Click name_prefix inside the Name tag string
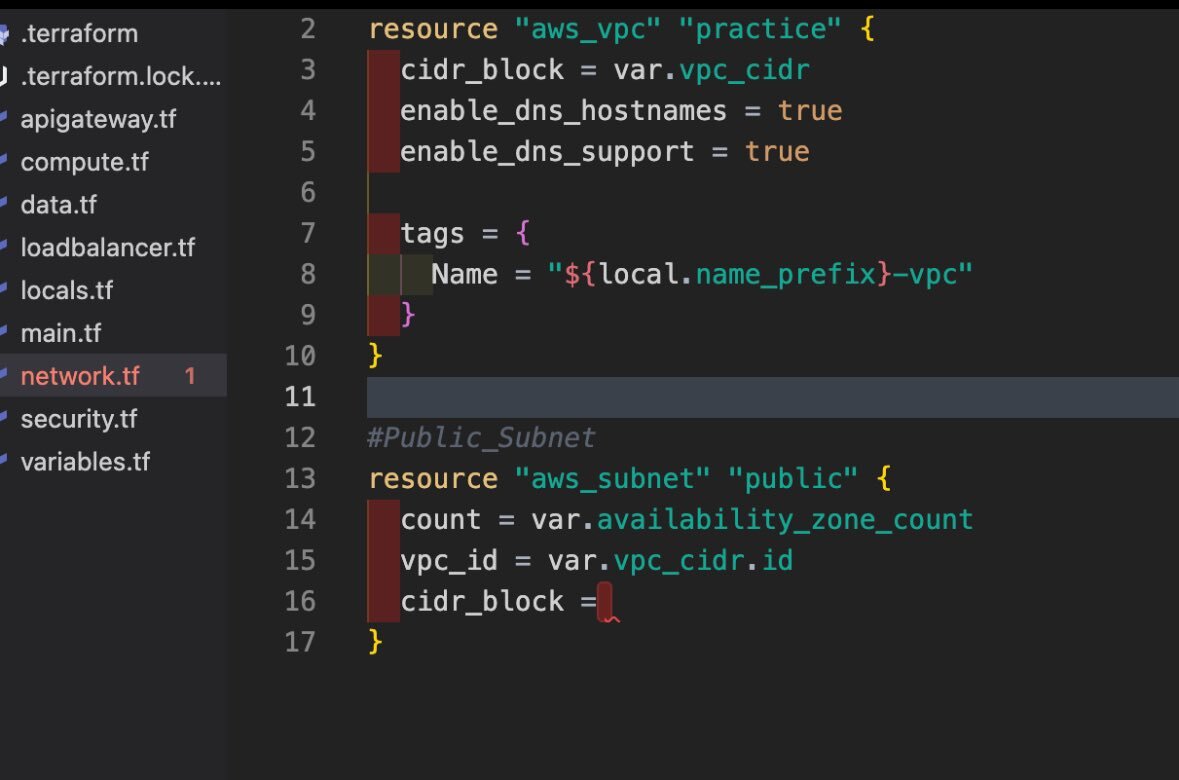 coord(787,275)
